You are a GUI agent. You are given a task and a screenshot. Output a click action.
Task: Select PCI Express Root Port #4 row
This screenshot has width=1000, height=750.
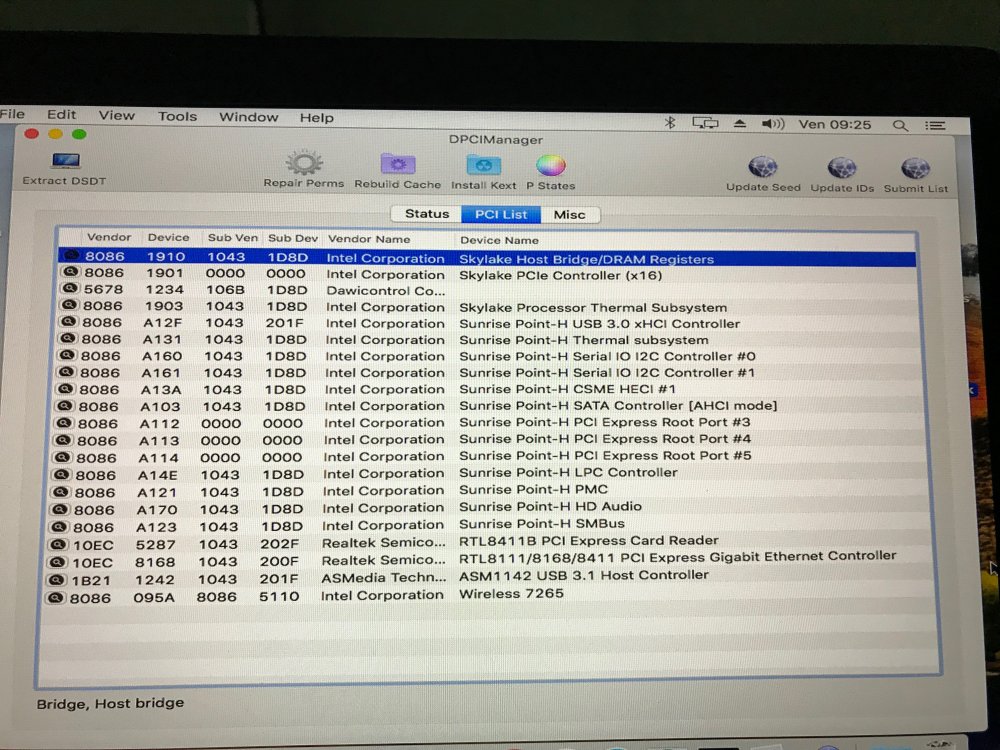coord(487,439)
